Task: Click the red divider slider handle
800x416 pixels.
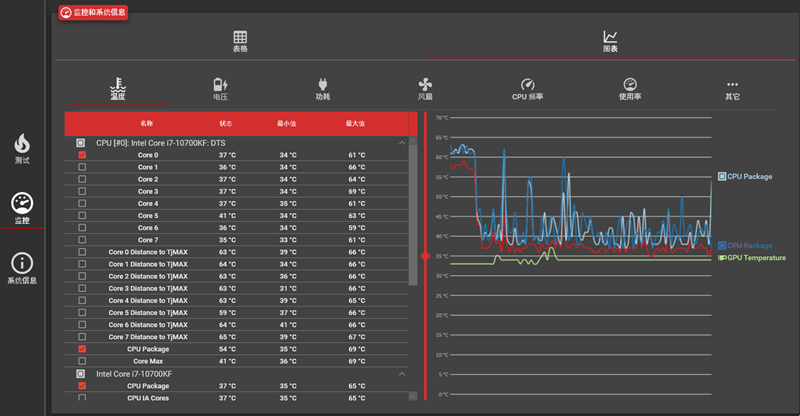Action: tap(425, 256)
